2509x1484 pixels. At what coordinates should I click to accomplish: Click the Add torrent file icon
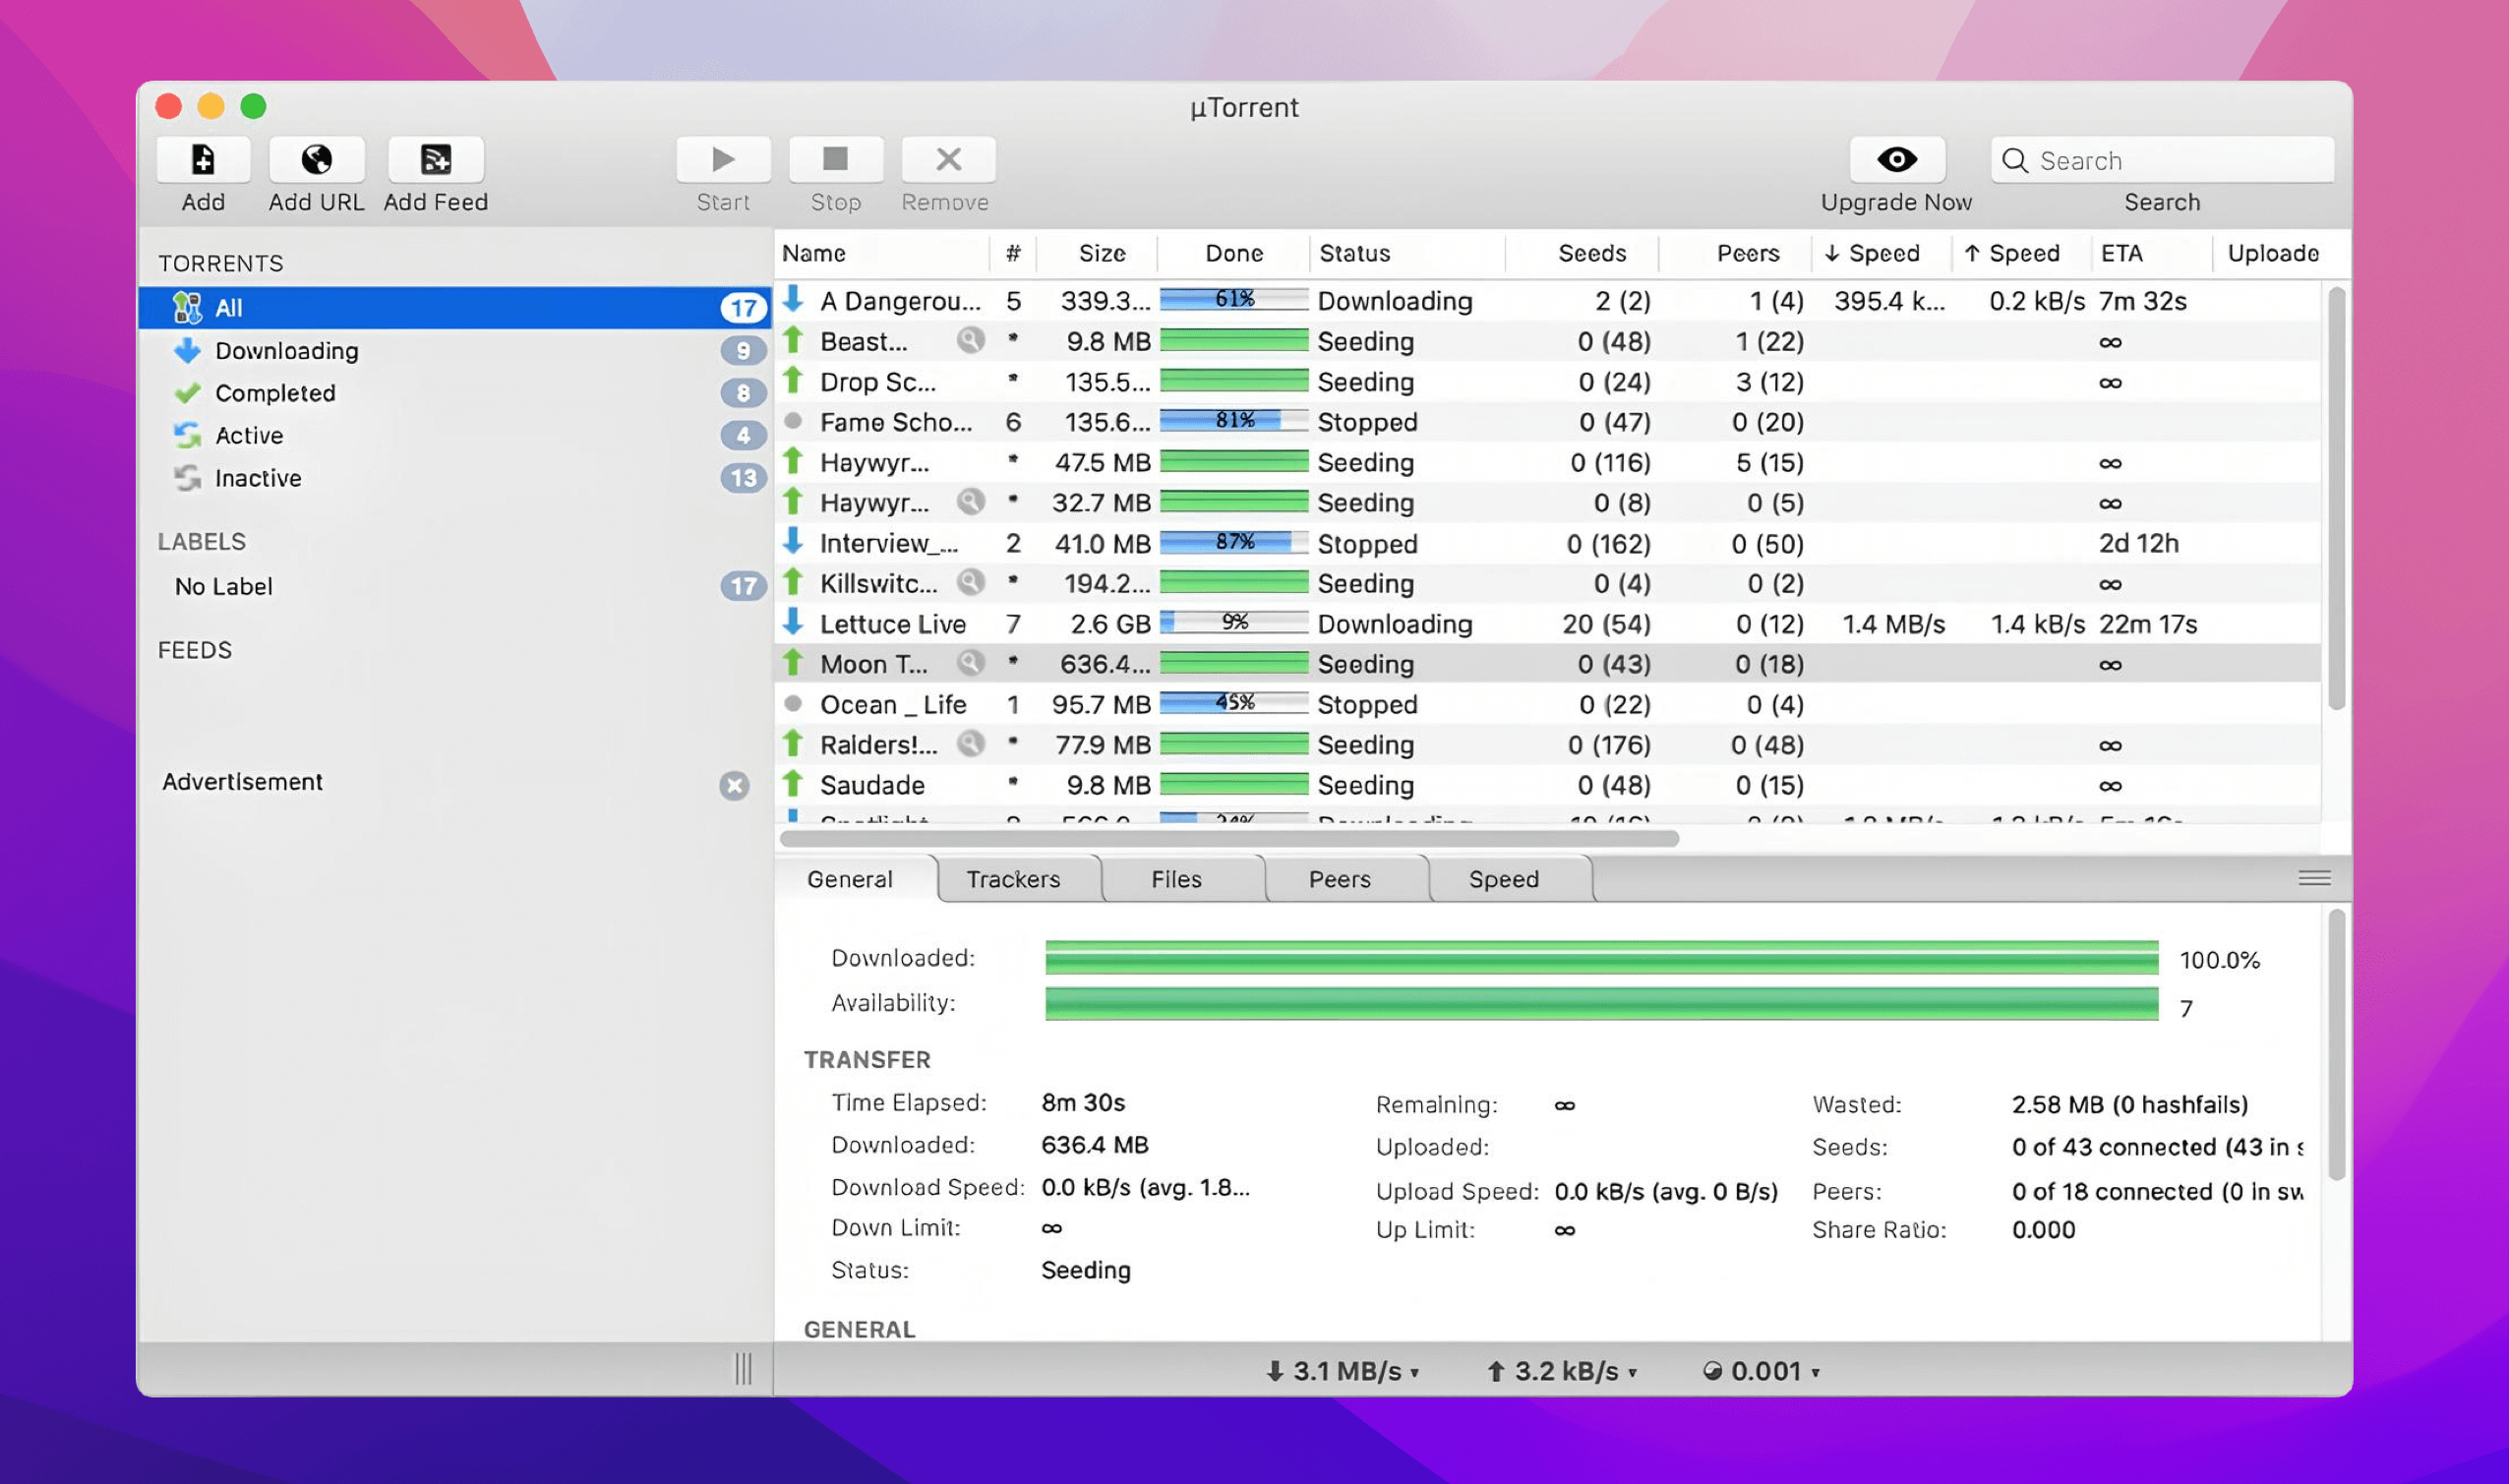point(203,160)
